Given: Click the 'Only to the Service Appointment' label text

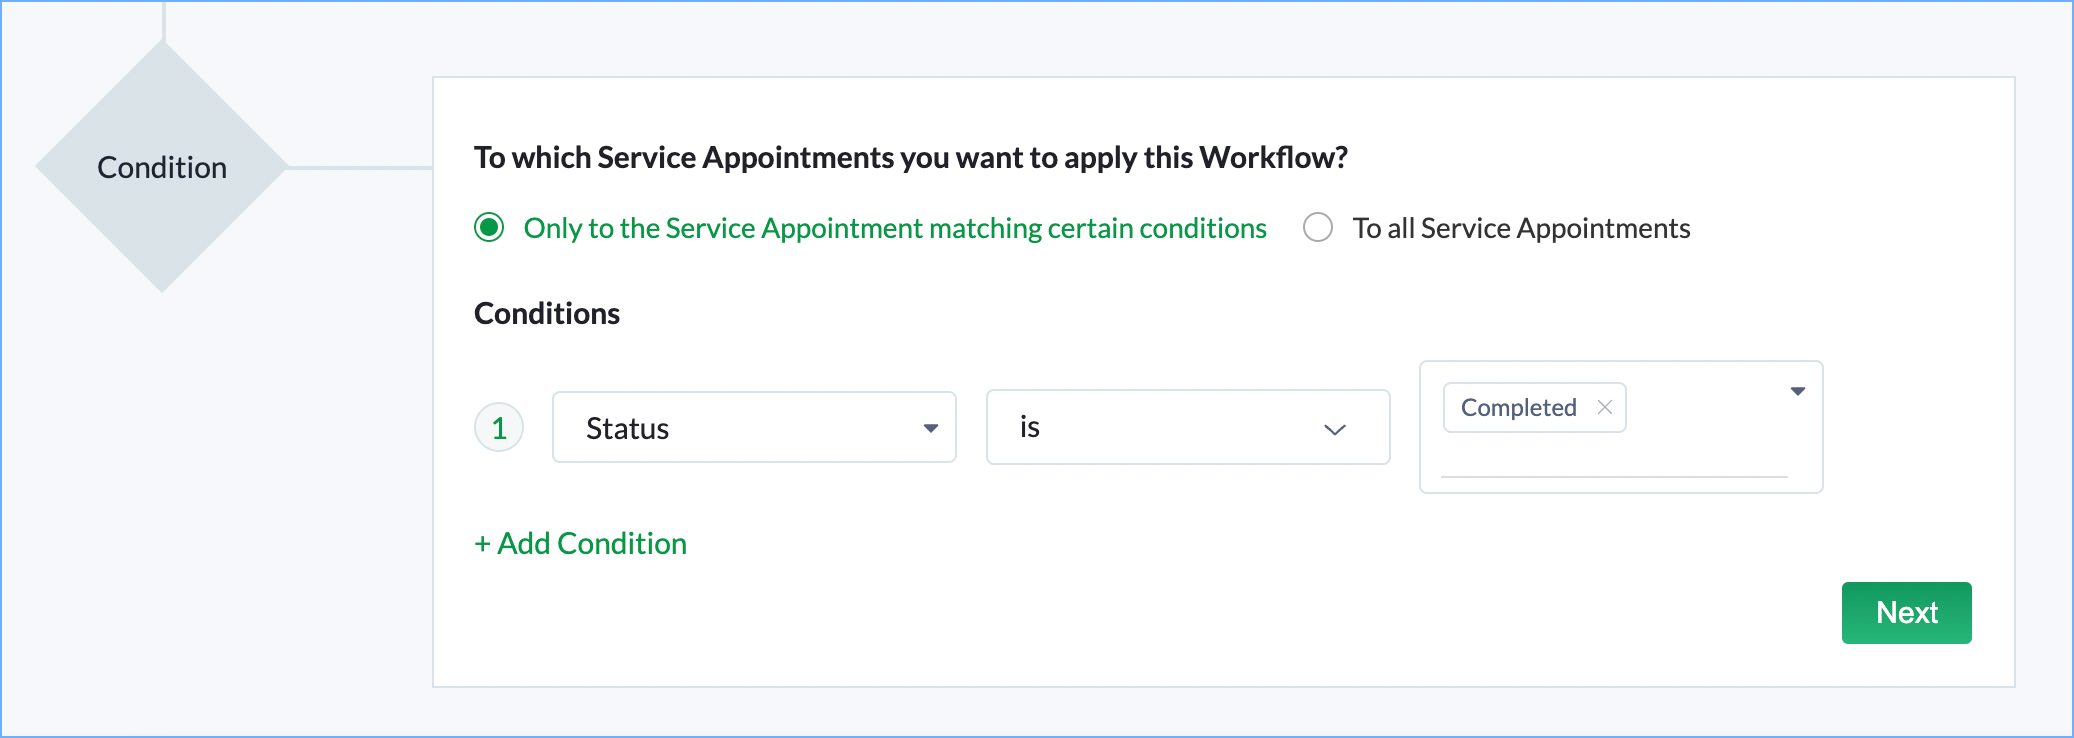Looking at the screenshot, I should 894,228.
